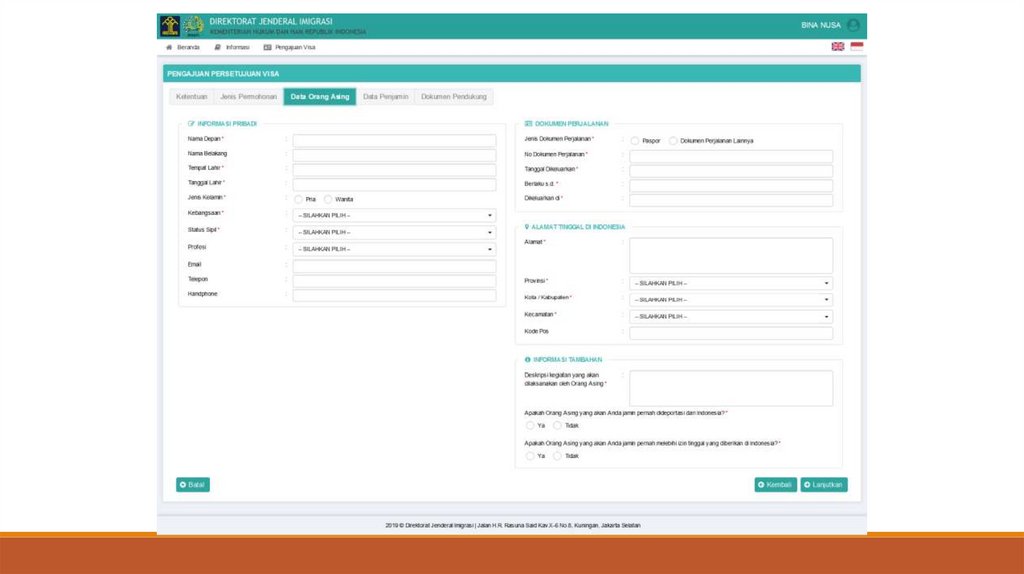Open the Provinsi dropdown
The width and height of the screenshot is (1024, 574).
731,283
